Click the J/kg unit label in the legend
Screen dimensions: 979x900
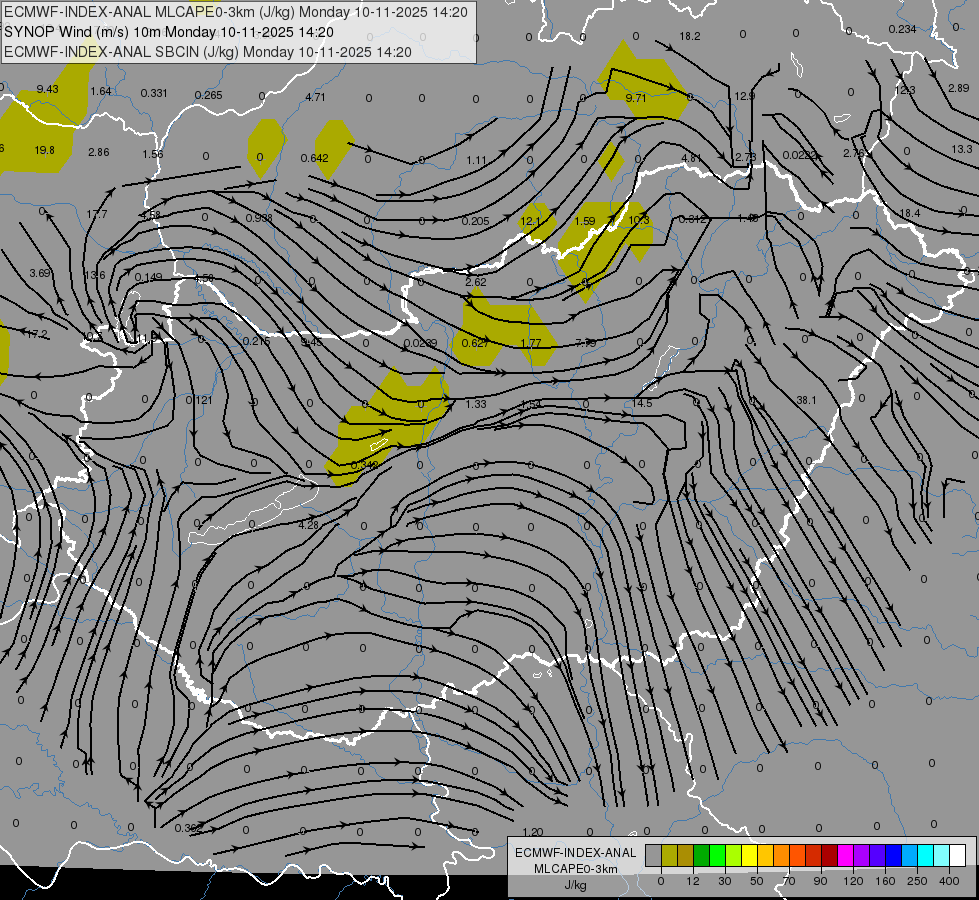[575, 885]
